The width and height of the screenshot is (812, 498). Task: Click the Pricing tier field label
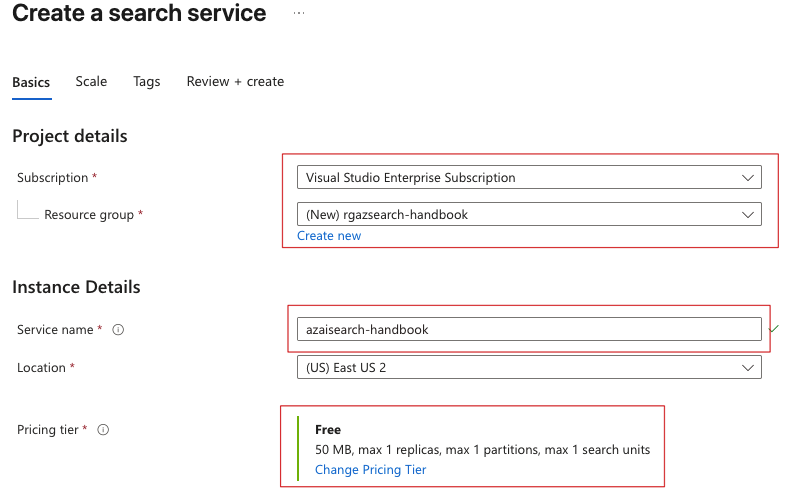[x=48, y=430]
